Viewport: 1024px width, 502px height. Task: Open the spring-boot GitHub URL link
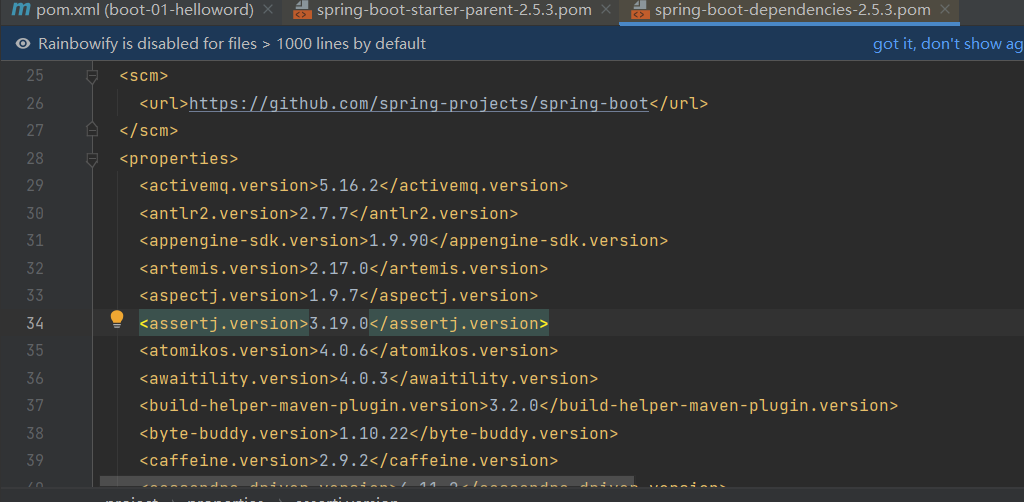point(419,103)
